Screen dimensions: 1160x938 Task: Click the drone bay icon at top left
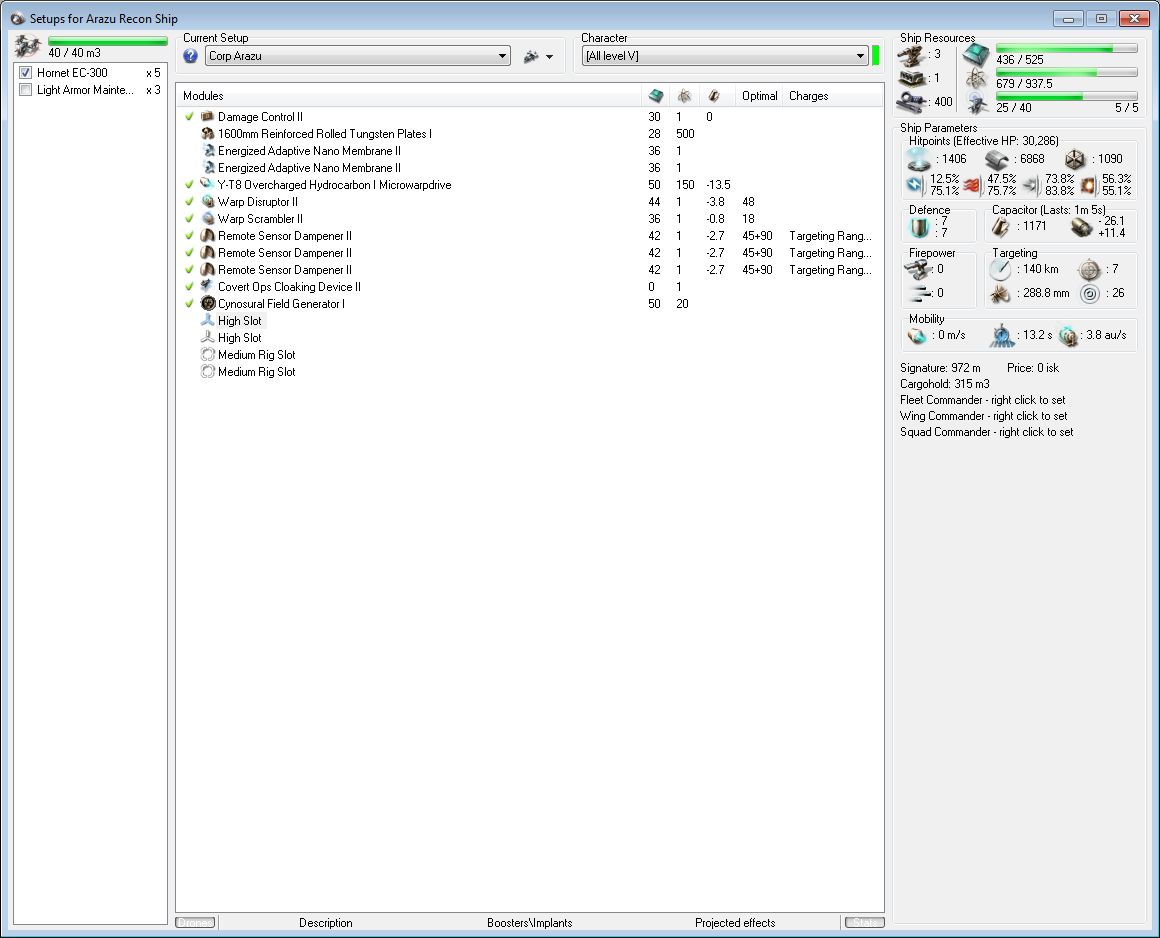pos(26,45)
